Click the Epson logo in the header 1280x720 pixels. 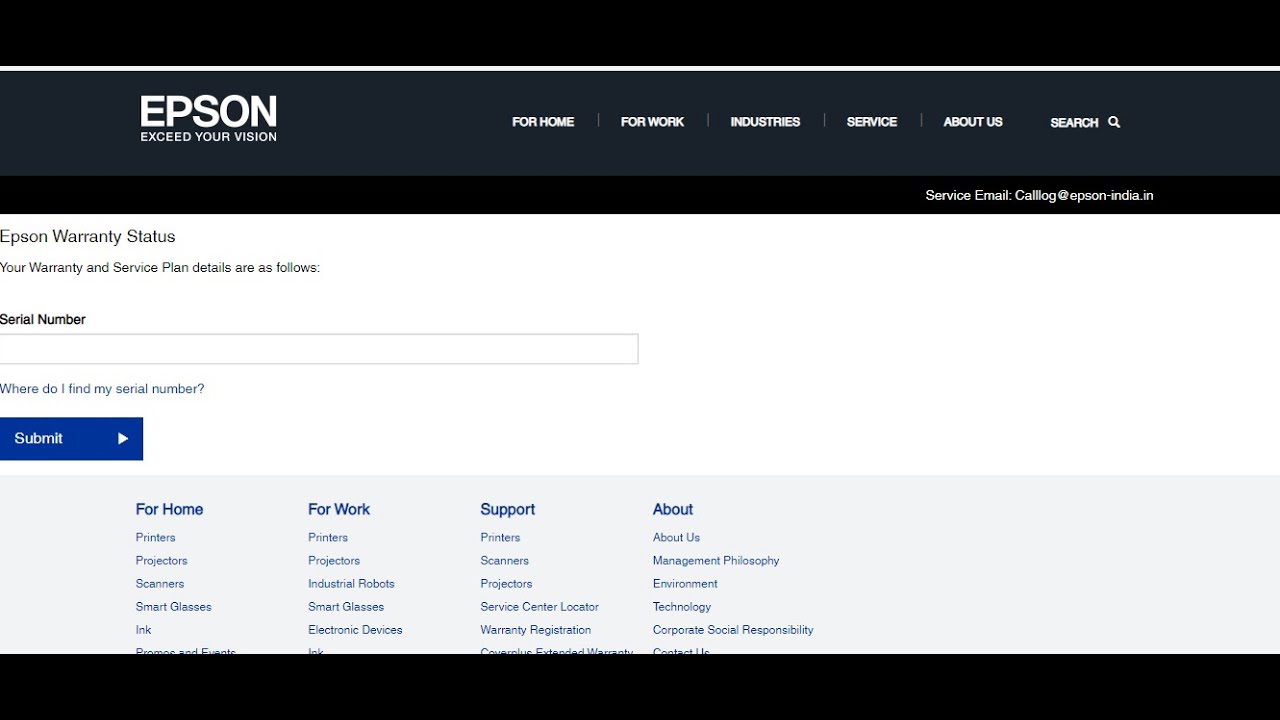click(x=208, y=119)
